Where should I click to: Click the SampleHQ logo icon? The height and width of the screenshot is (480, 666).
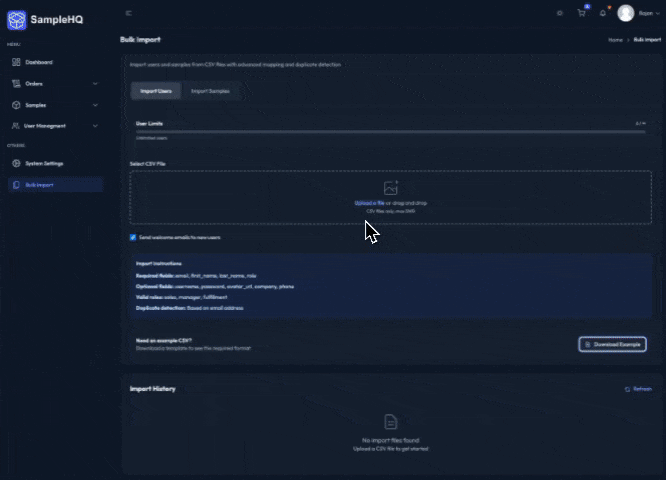16,20
